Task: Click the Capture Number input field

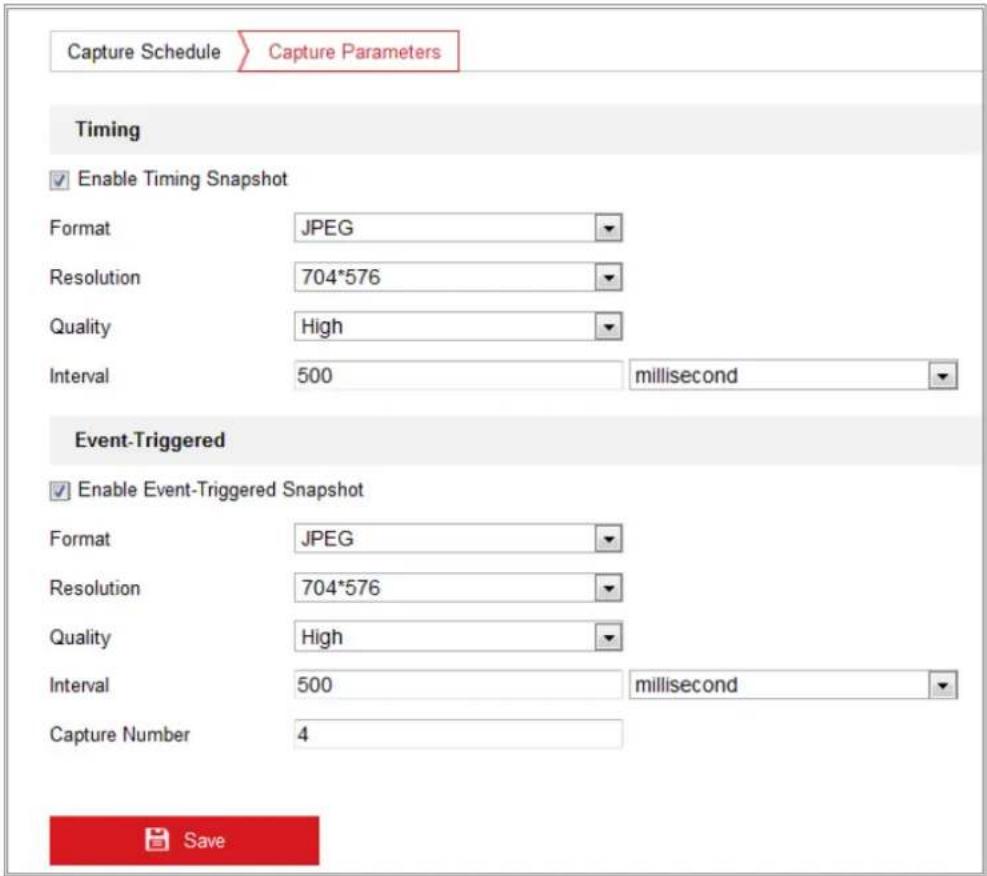Action: coord(458,734)
